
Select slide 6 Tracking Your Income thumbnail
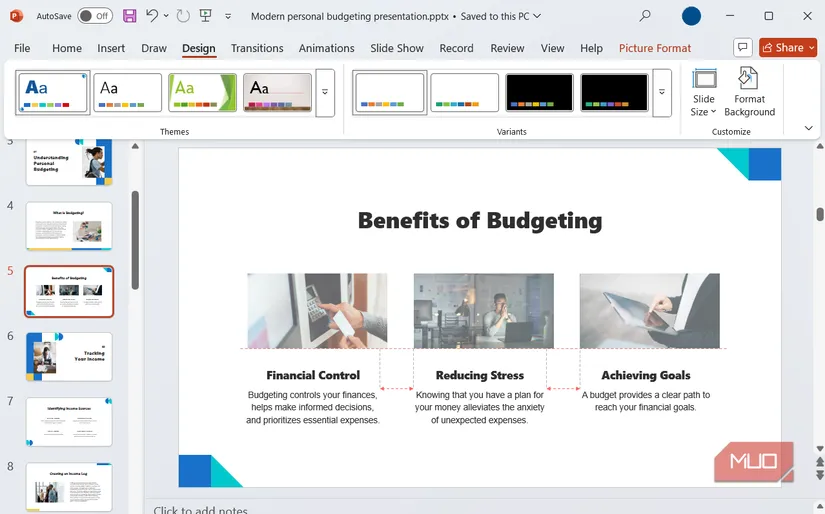tap(69, 357)
